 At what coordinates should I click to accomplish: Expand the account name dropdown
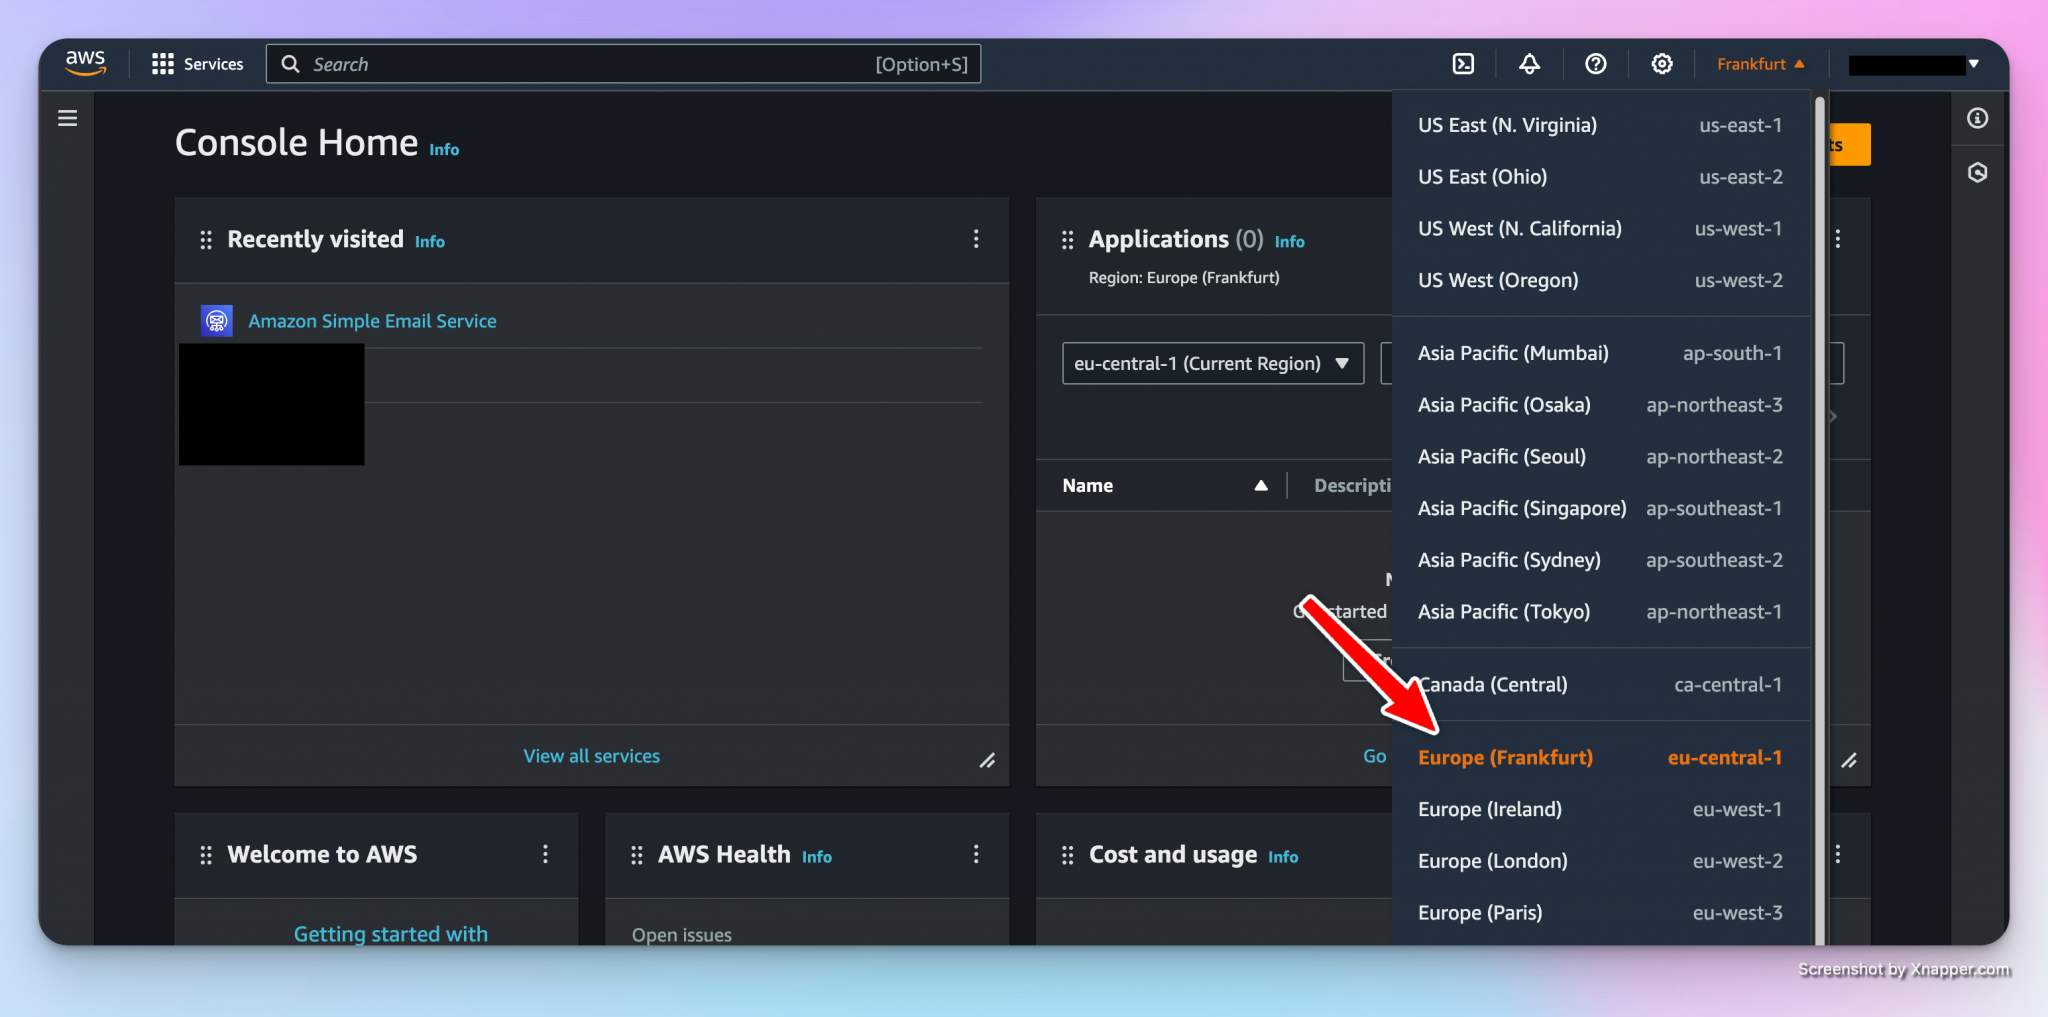point(1914,64)
